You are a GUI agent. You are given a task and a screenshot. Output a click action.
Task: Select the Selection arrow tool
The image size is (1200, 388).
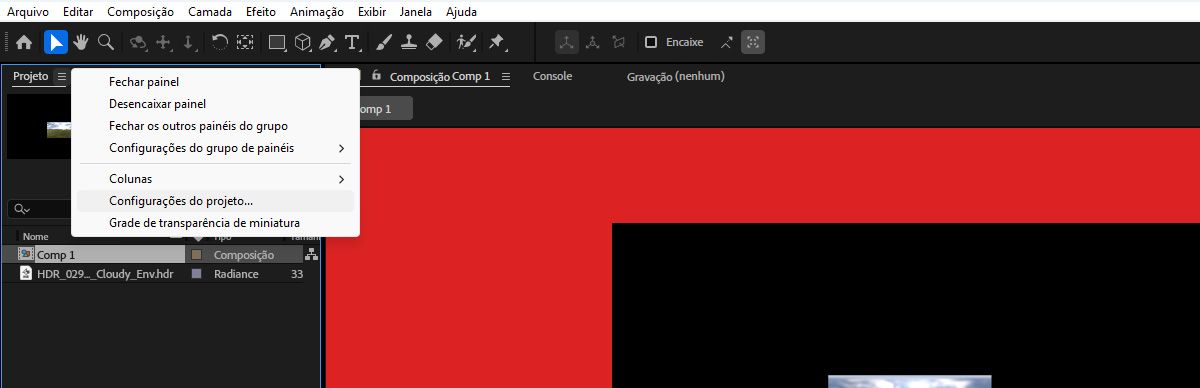click(x=56, y=43)
